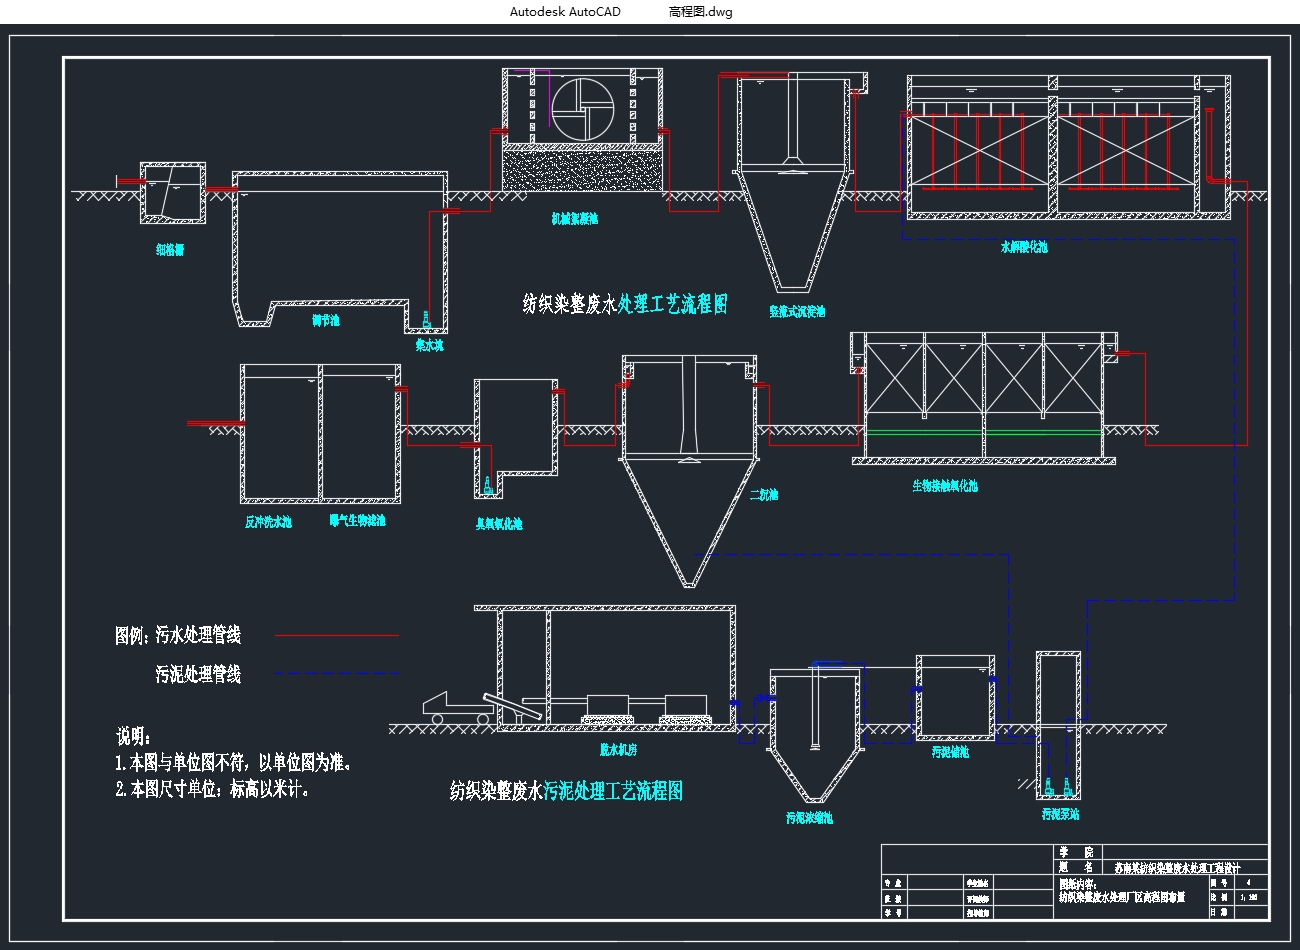The image size is (1300, 950).
Task: Click the red 污水处理管线 legend line
Action: click(x=337, y=635)
